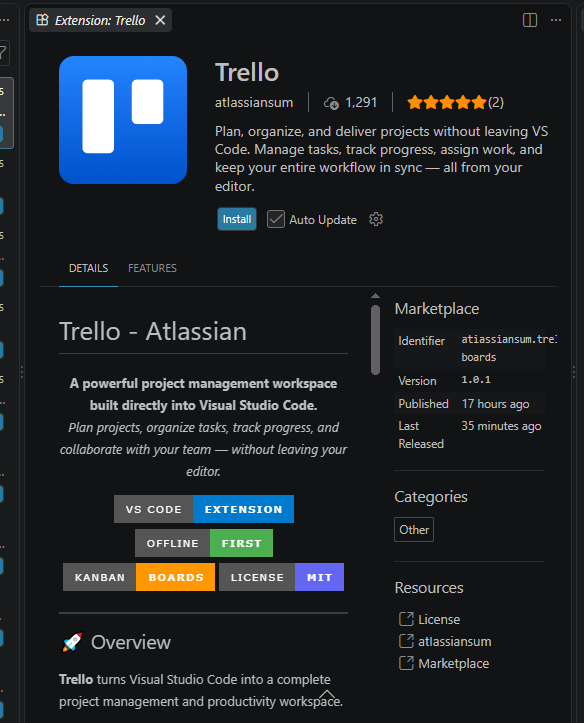Image resolution: width=584 pixels, height=723 pixels.
Task: Open the atlassiansum resource link
Action: tap(454, 642)
